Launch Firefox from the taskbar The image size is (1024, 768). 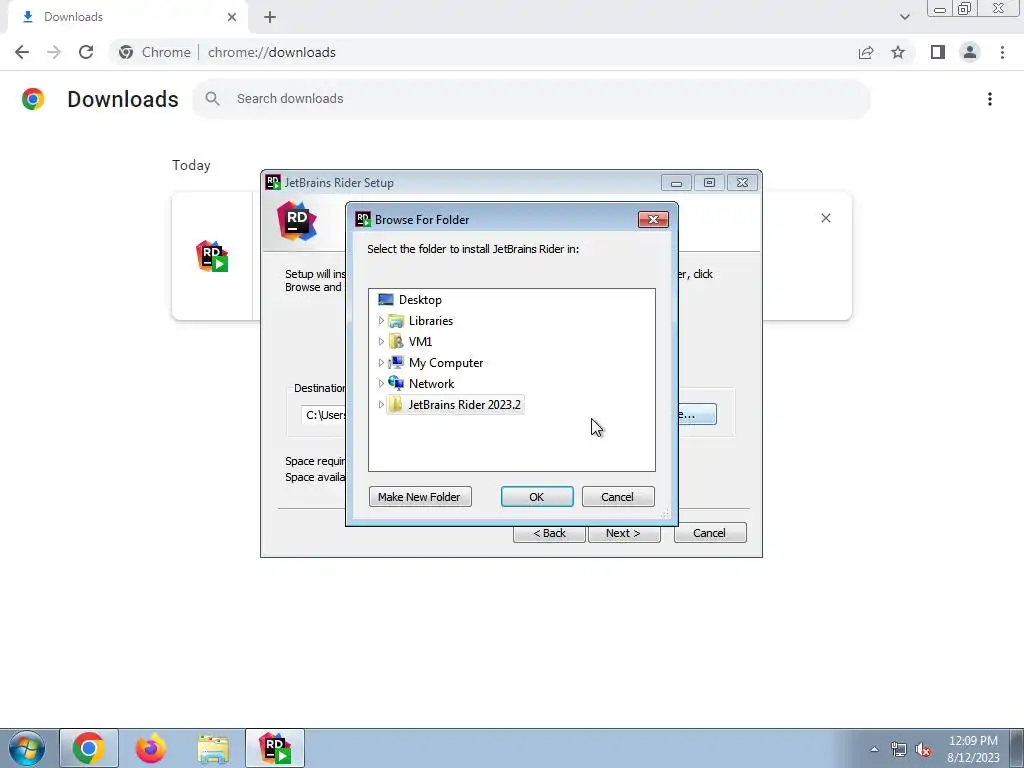pyautogui.click(x=150, y=748)
